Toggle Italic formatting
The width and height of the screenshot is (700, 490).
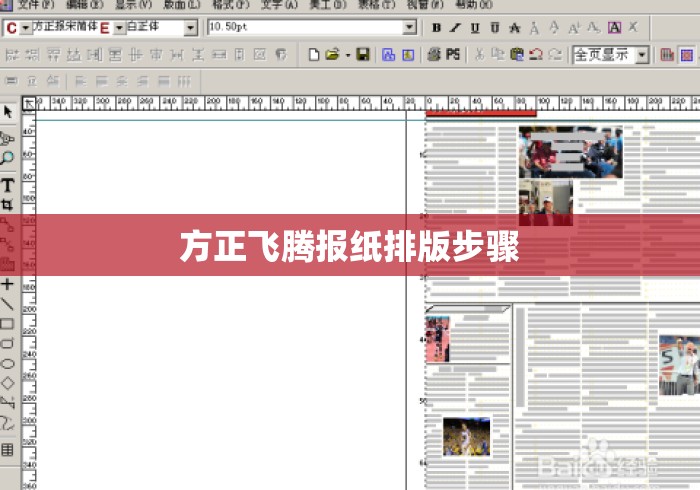[455, 28]
